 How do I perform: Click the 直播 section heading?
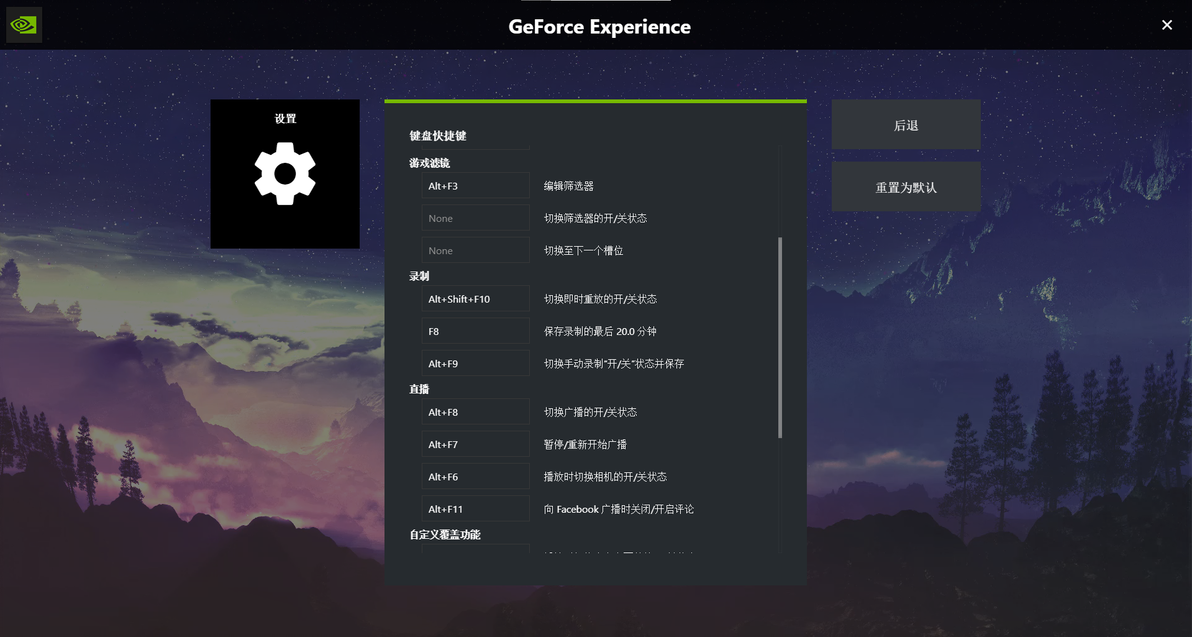pyautogui.click(x=419, y=388)
